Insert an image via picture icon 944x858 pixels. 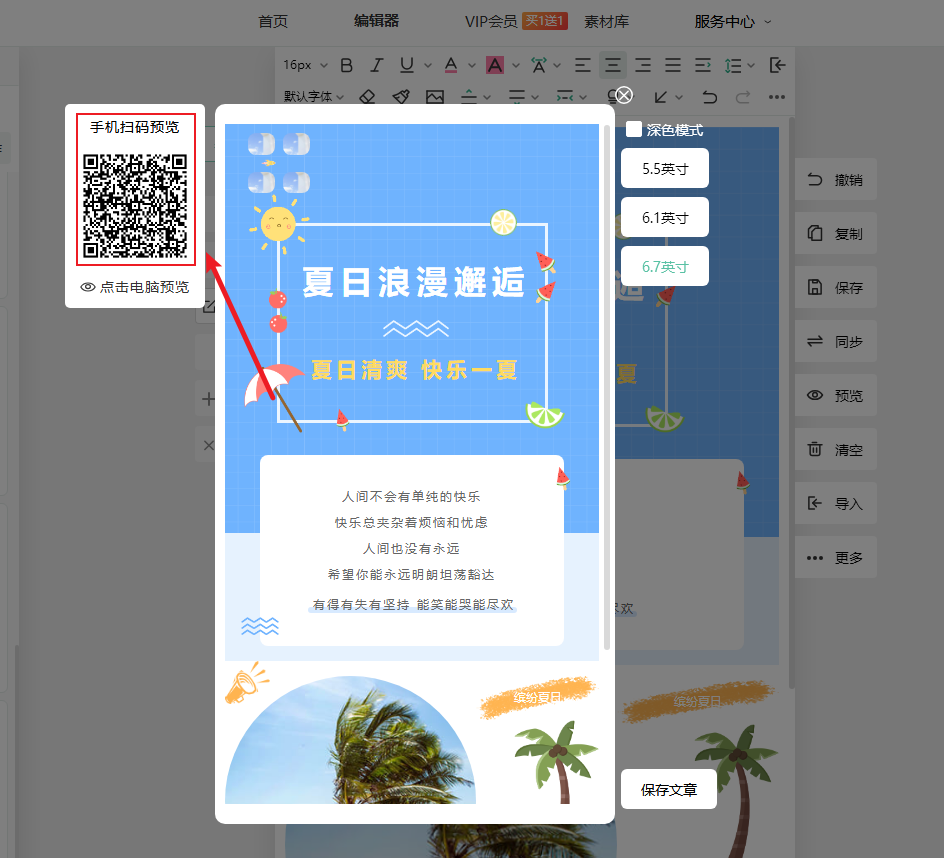435,97
